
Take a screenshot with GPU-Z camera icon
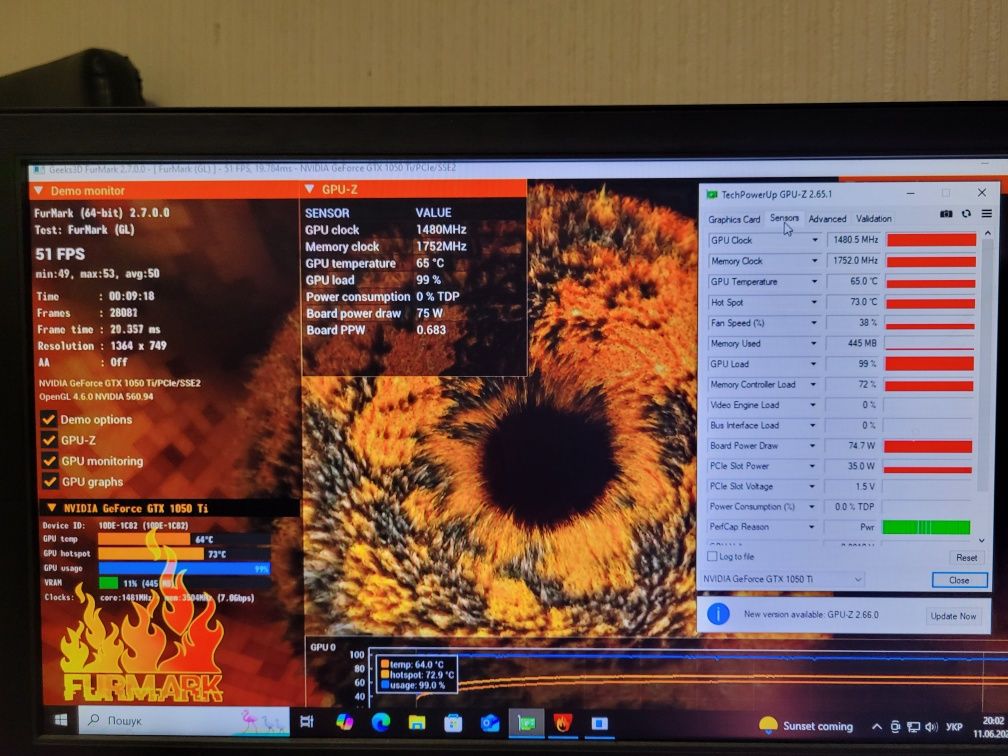tap(946, 214)
